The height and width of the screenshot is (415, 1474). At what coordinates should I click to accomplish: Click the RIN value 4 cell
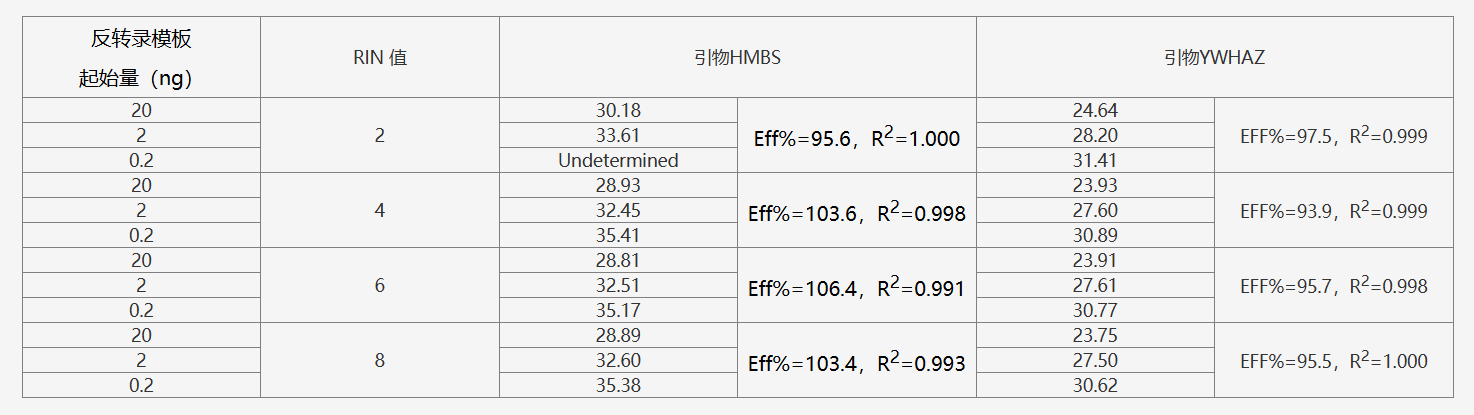click(x=379, y=211)
